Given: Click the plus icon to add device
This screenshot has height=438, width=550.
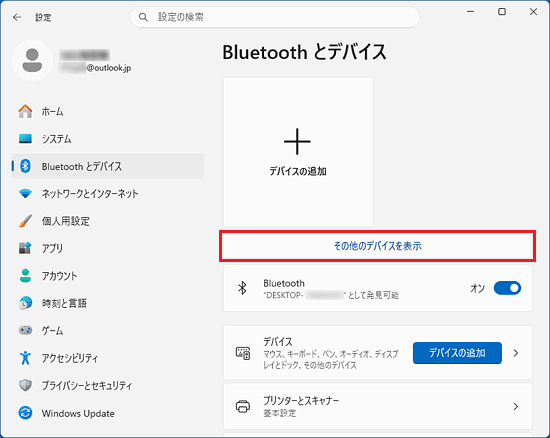Looking at the screenshot, I should click(297, 141).
